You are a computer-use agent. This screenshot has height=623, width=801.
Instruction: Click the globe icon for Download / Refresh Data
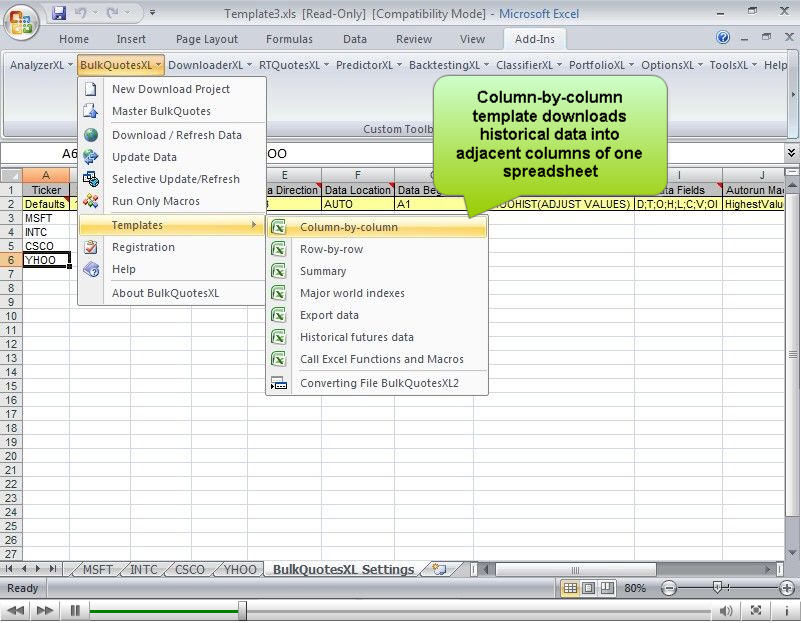pyautogui.click(x=91, y=135)
